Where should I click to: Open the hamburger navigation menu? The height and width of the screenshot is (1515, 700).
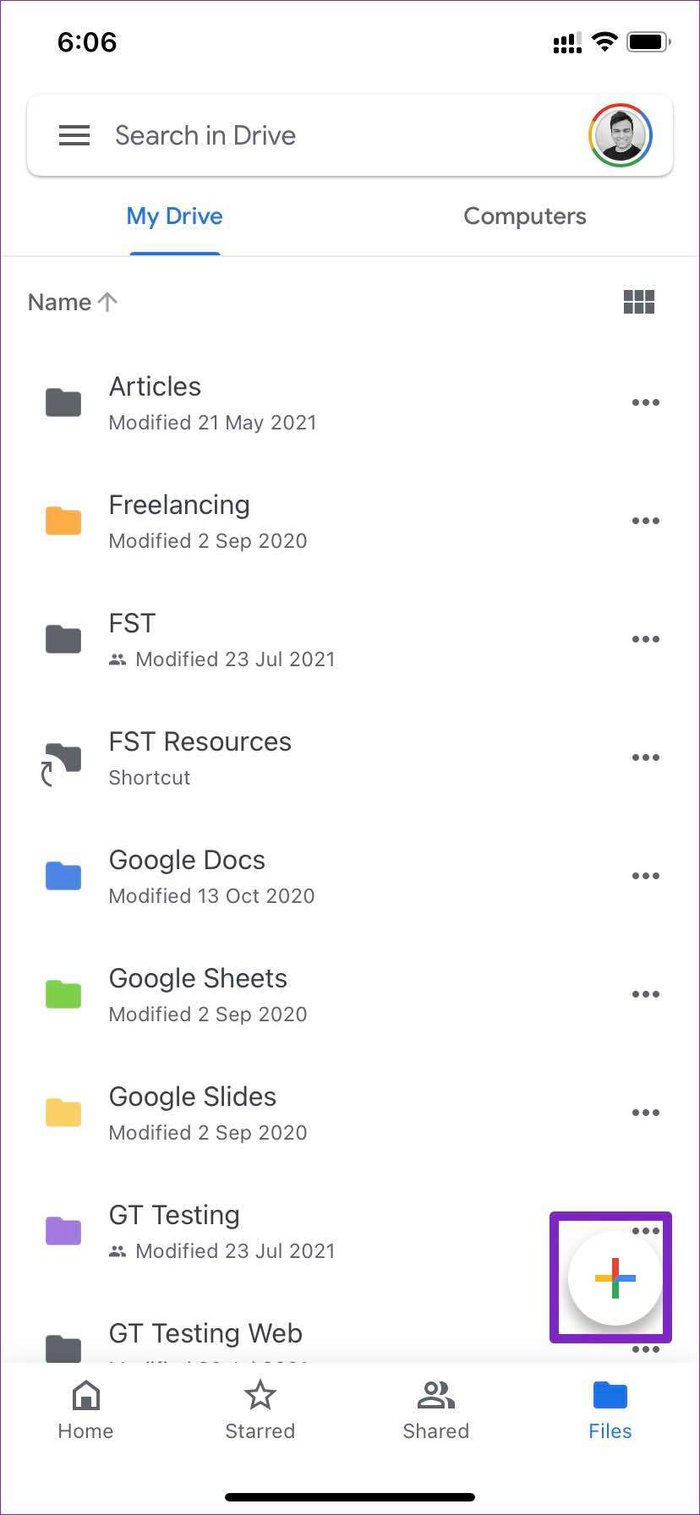pyautogui.click(x=74, y=135)
